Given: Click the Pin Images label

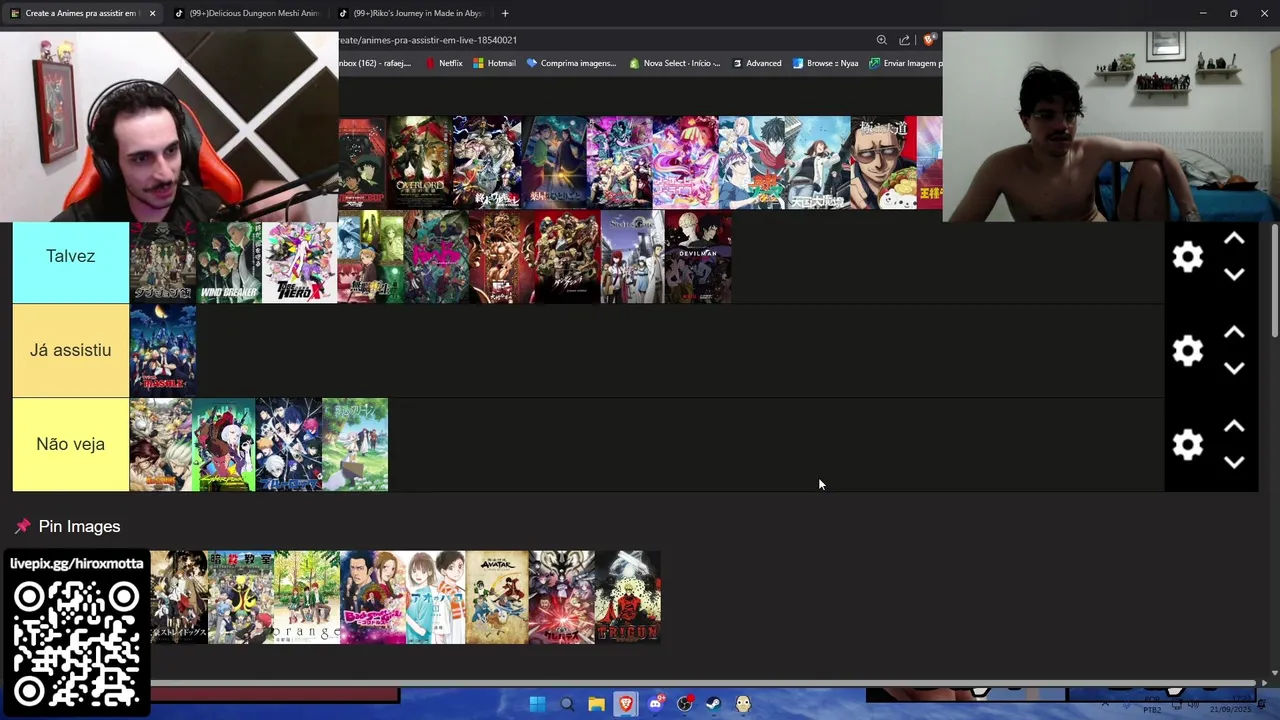Looking at the screenshot, I should (79, 526).
